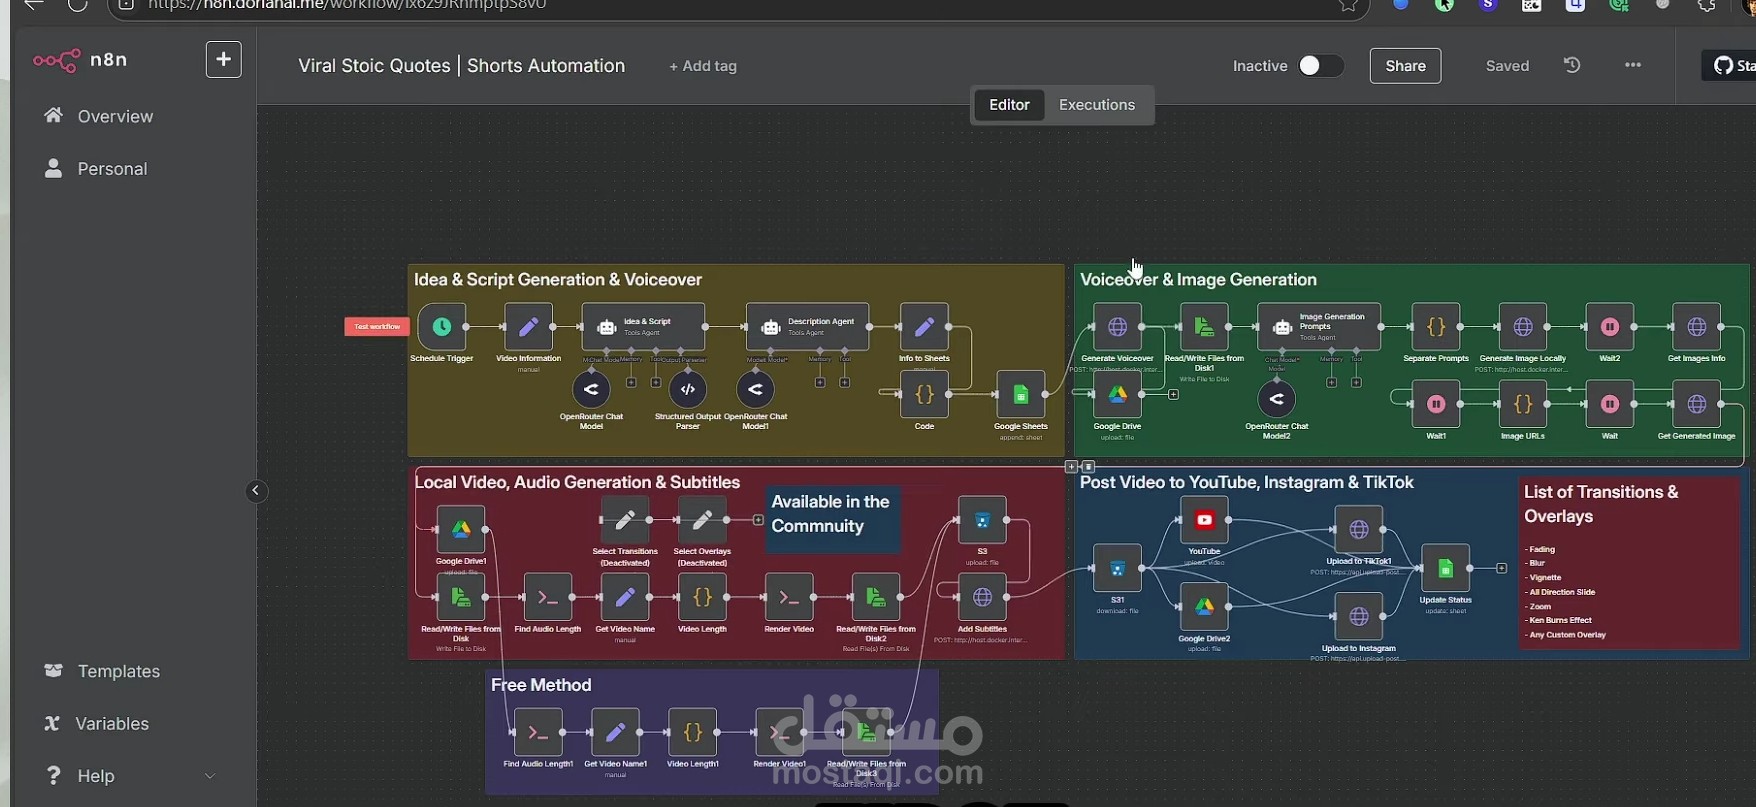This screenshot has height=807, width=1756.
Task: Select the Get Generated Image node
Action: click(1697, 404)
